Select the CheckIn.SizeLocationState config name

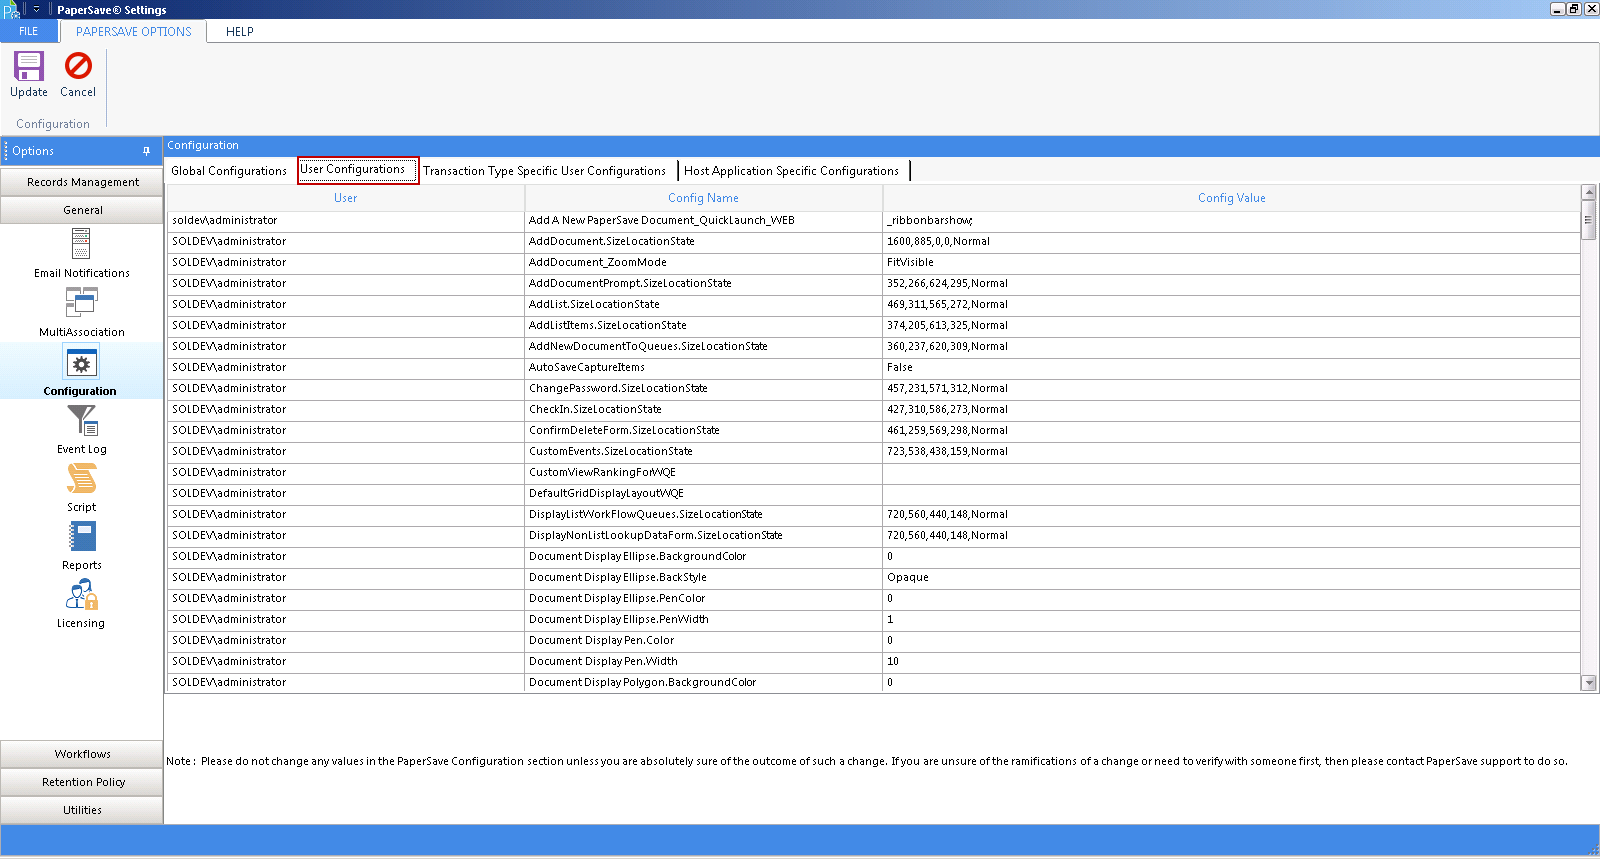coord(703,410)
